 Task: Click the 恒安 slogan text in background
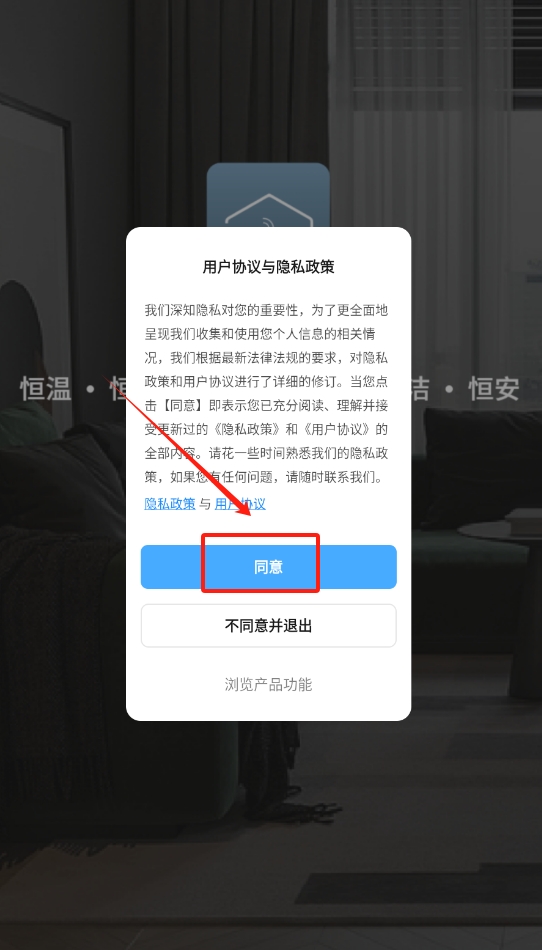coord(494,389)
